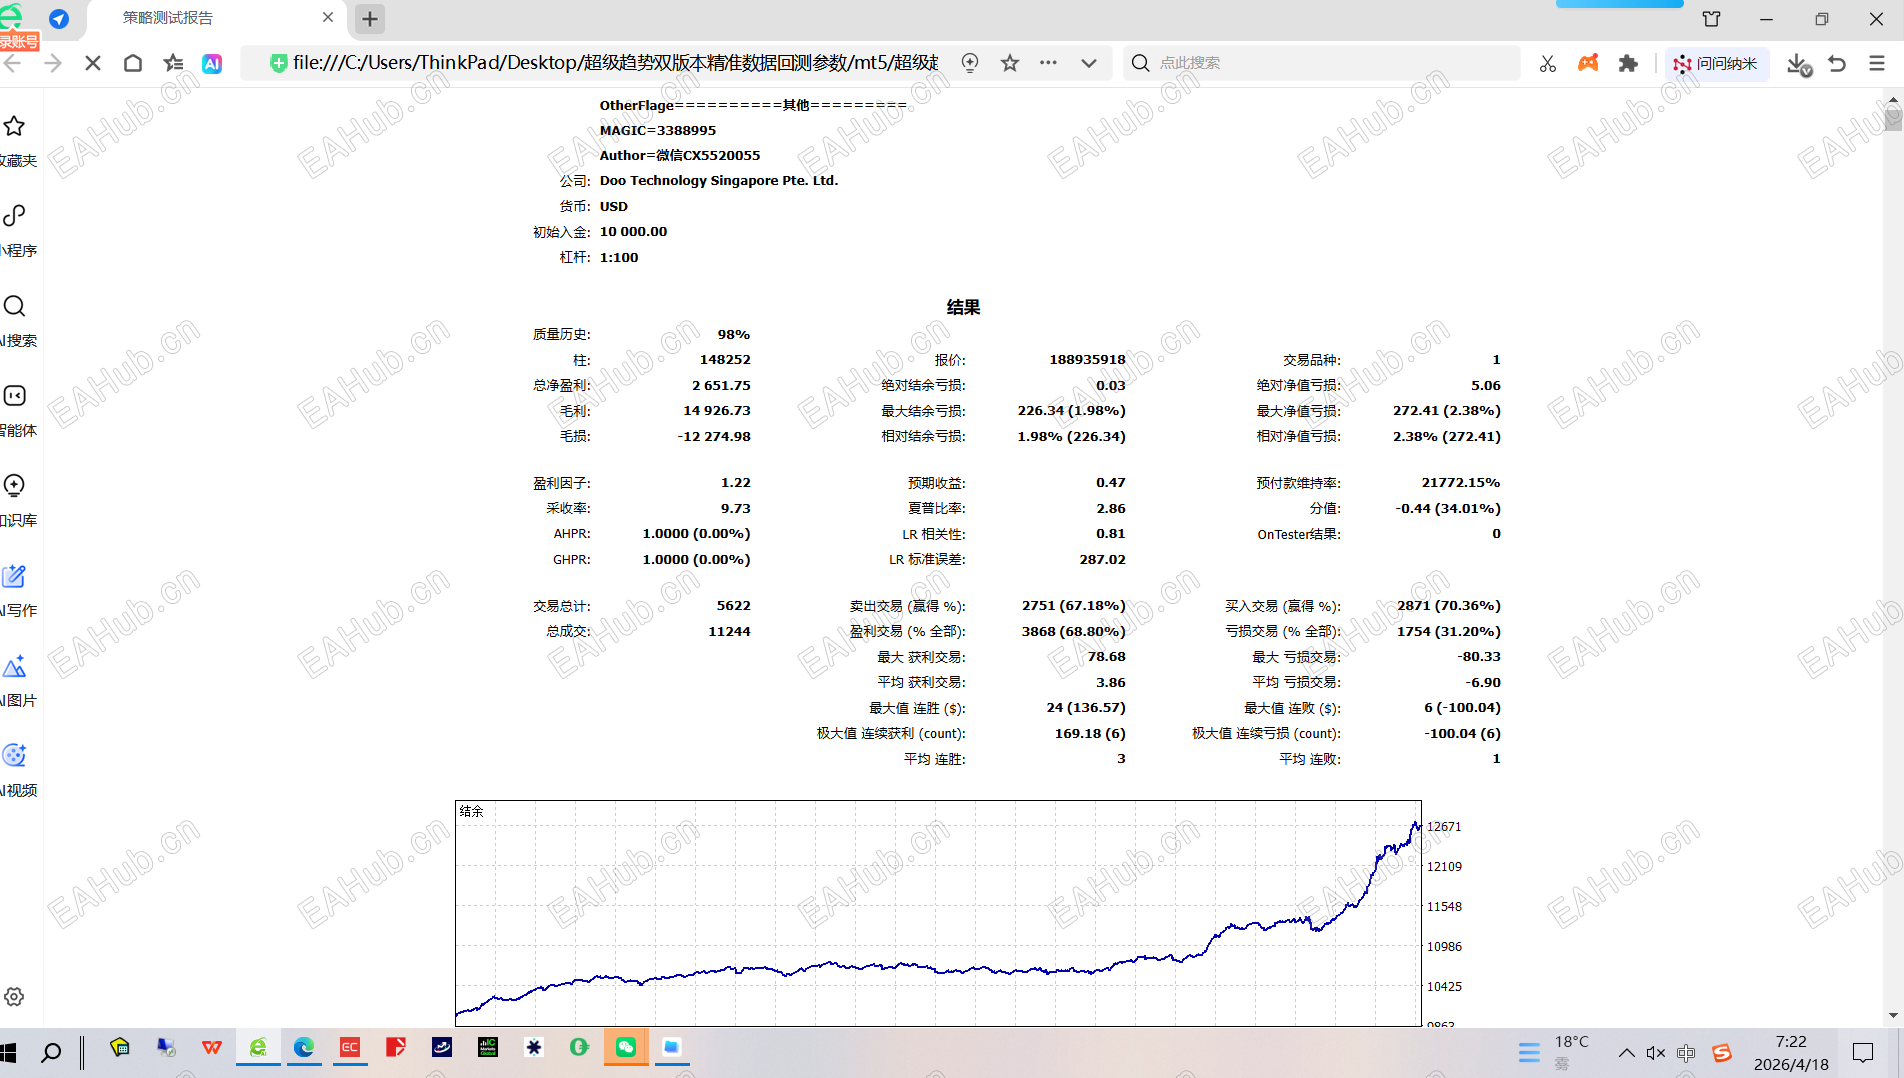
Task: Open WeChat from the taskbar
Action: coord(625,1047)
